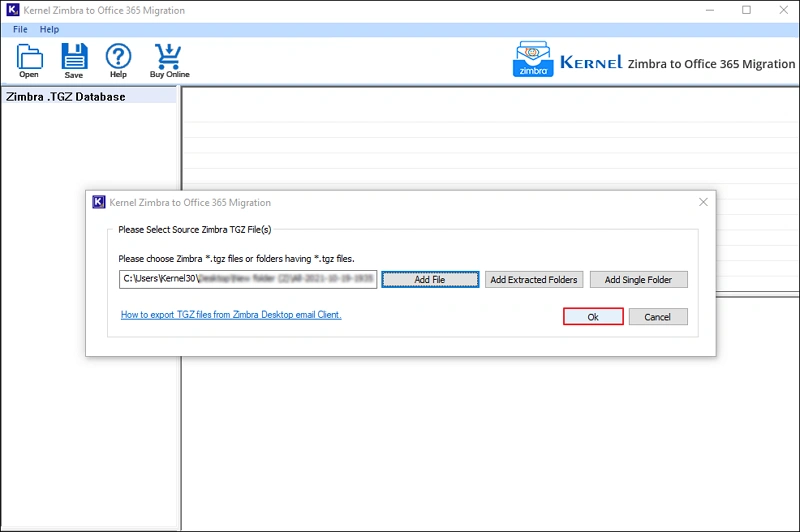Select the Zimbra .TGZ Database panel header
800x532 pixels.
coord(89,96)
